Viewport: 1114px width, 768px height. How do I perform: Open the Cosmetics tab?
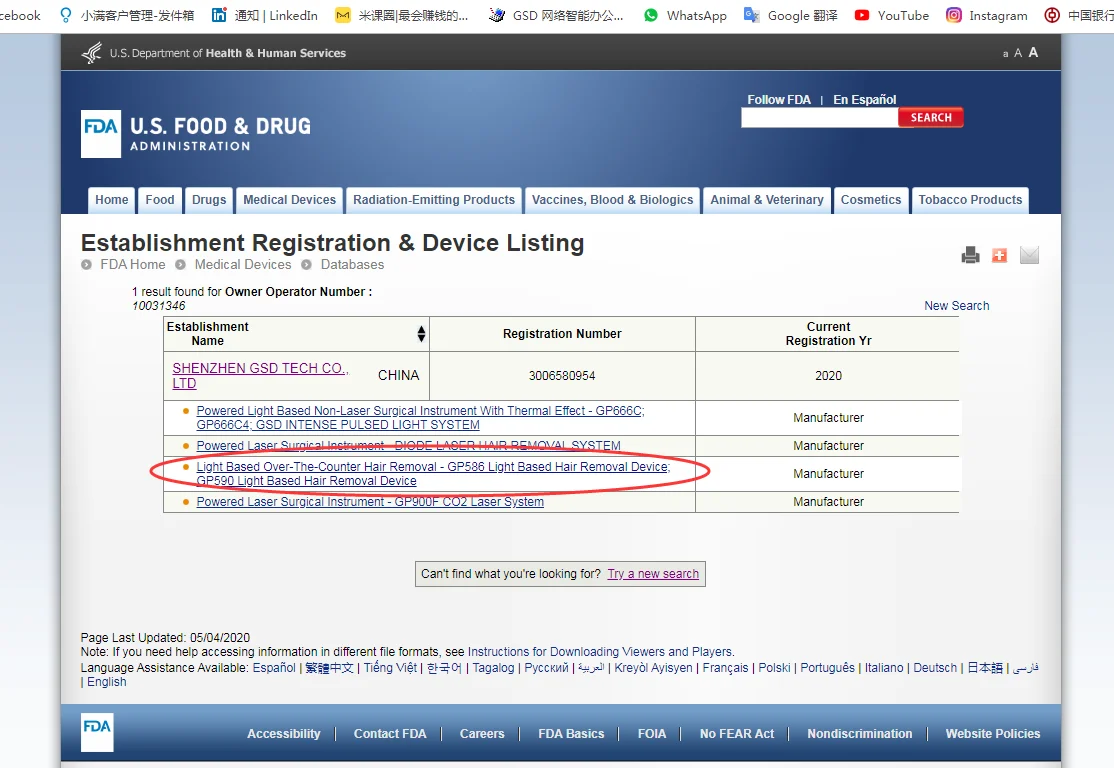[x=871, y=200]
